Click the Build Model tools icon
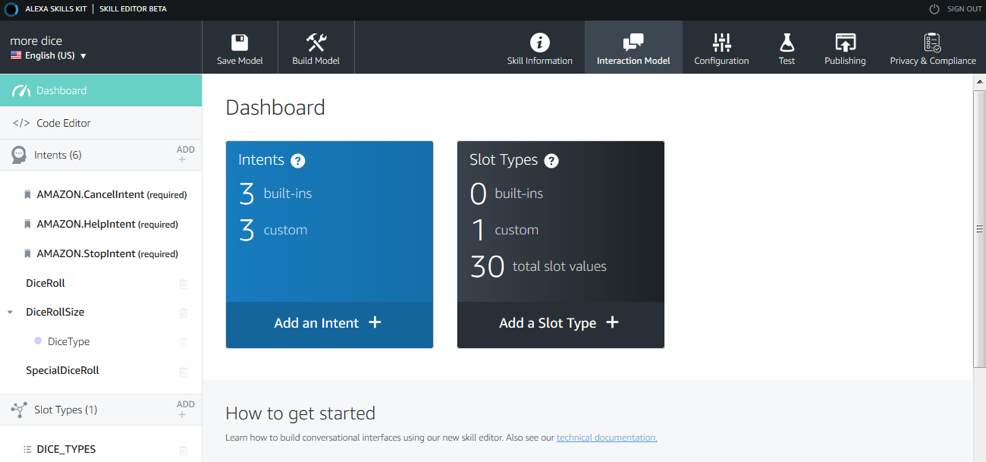The height and width of the screenshot is (462, 986). pyautogui.click(x=316, y=42)
